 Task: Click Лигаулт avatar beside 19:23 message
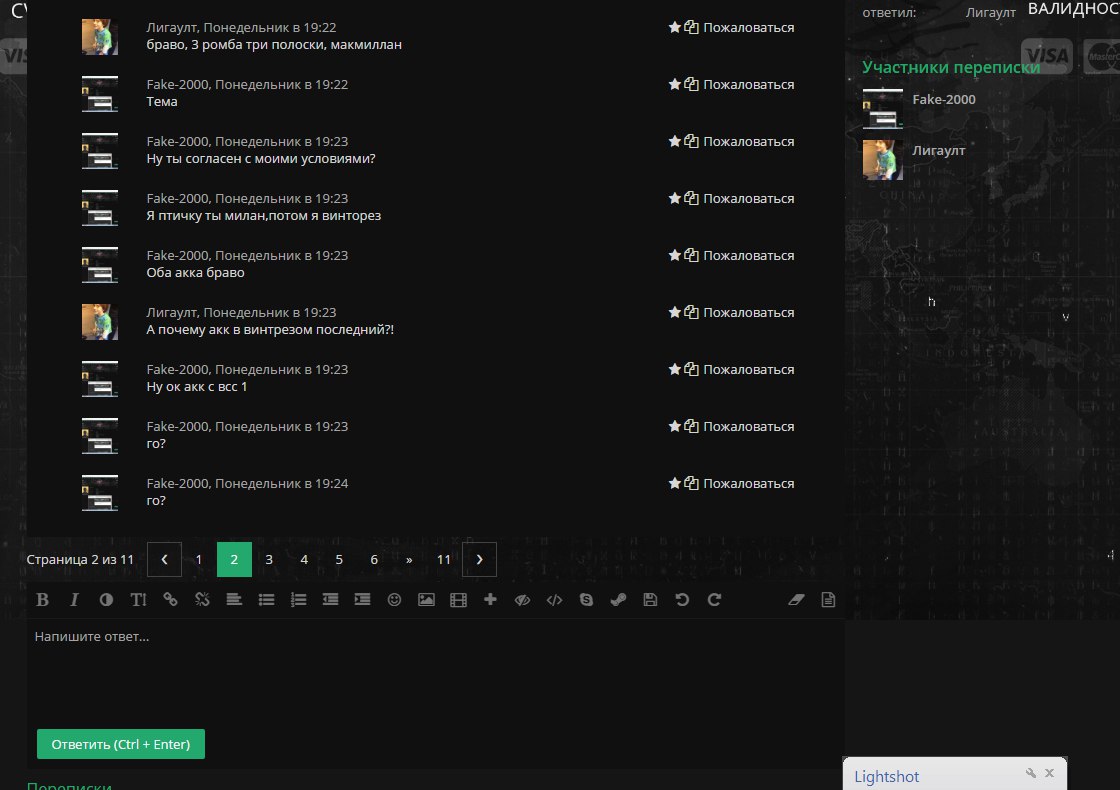pyautogui.click(x=100, y=322)
